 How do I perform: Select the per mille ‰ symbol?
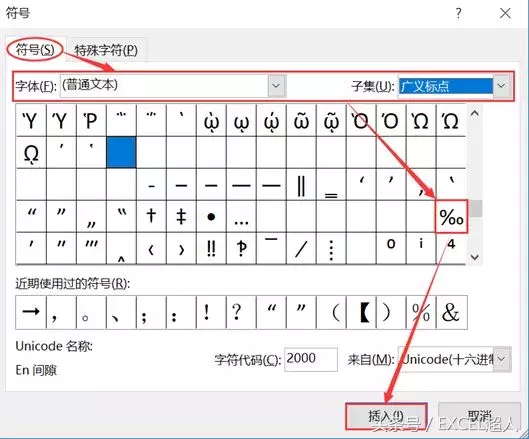[x=451, y=216]
